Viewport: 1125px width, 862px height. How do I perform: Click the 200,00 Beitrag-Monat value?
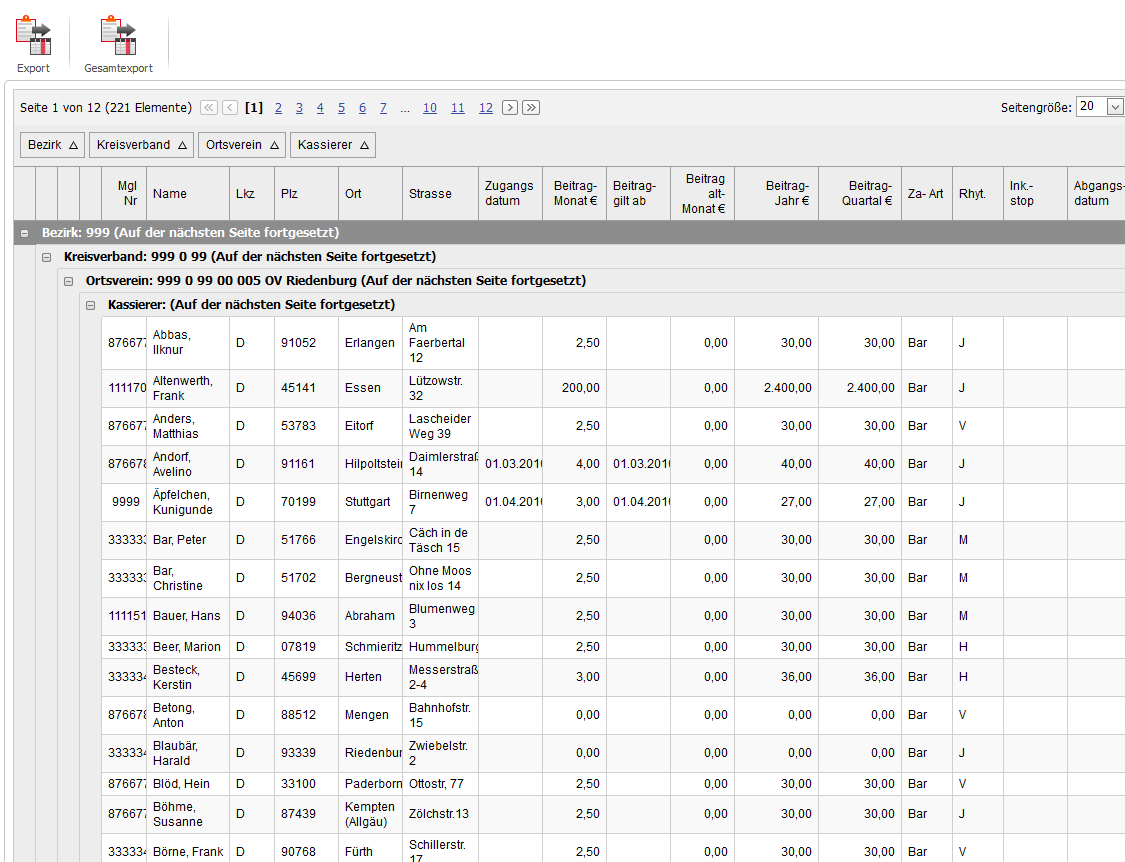580,388
